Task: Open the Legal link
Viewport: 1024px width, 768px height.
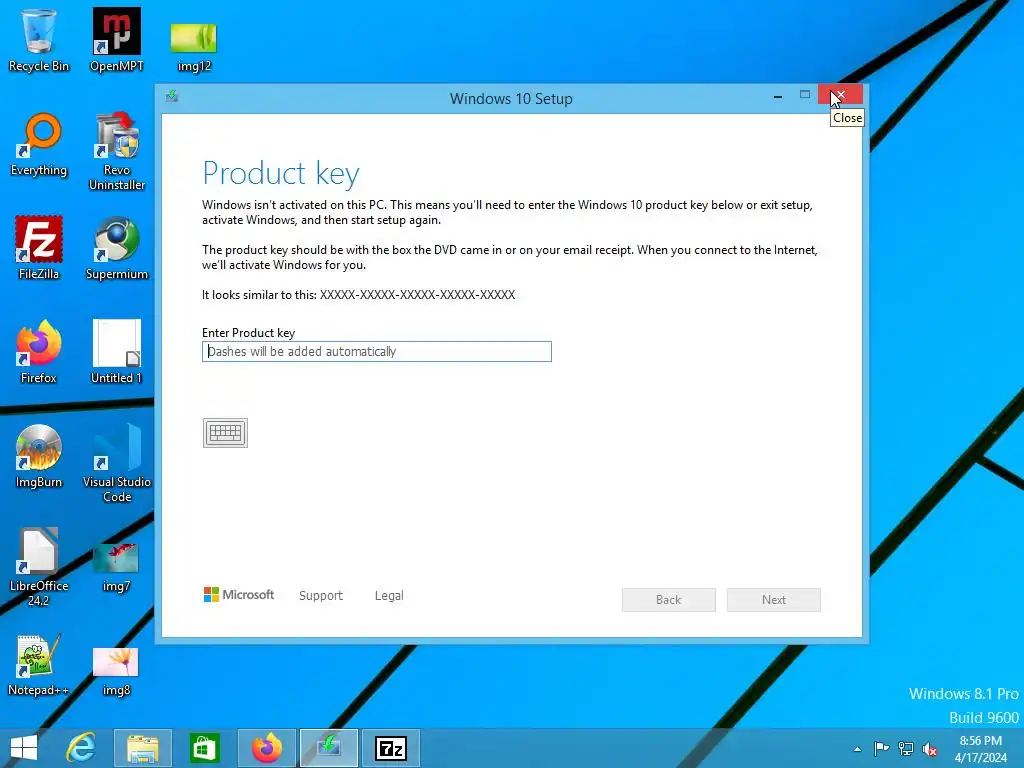Action: [389, 596]
